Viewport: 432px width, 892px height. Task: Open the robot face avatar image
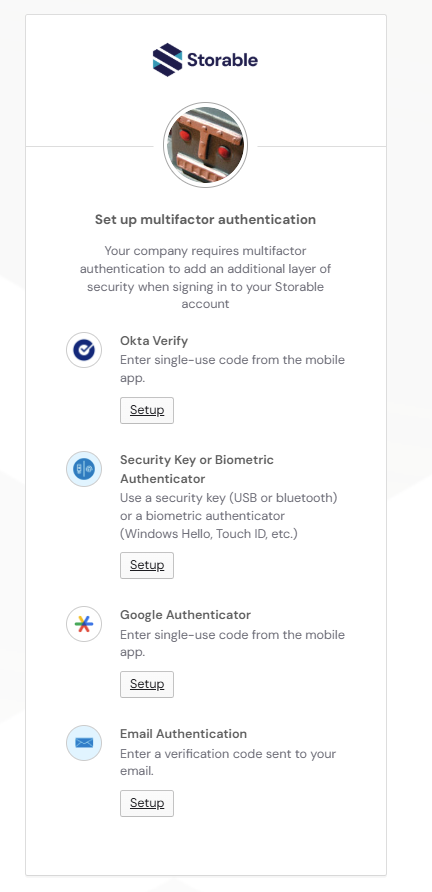(x=205, y=145)
